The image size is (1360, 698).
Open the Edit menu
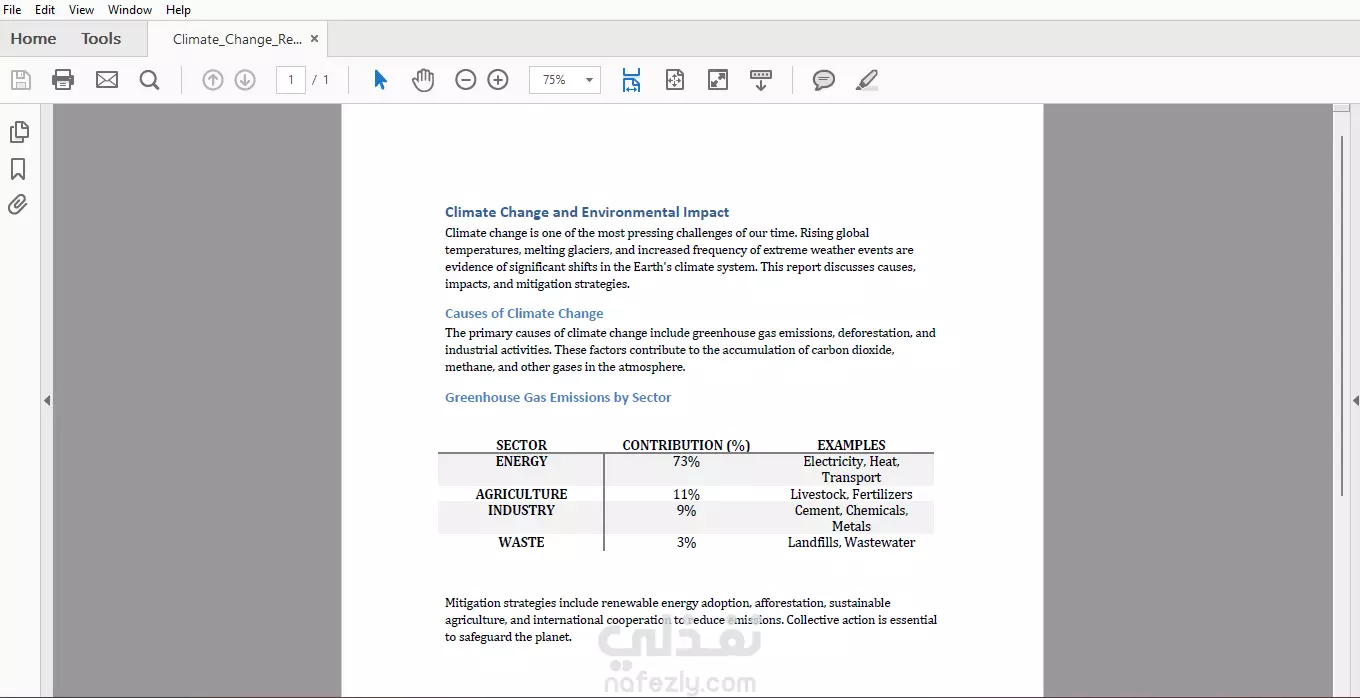45,10
